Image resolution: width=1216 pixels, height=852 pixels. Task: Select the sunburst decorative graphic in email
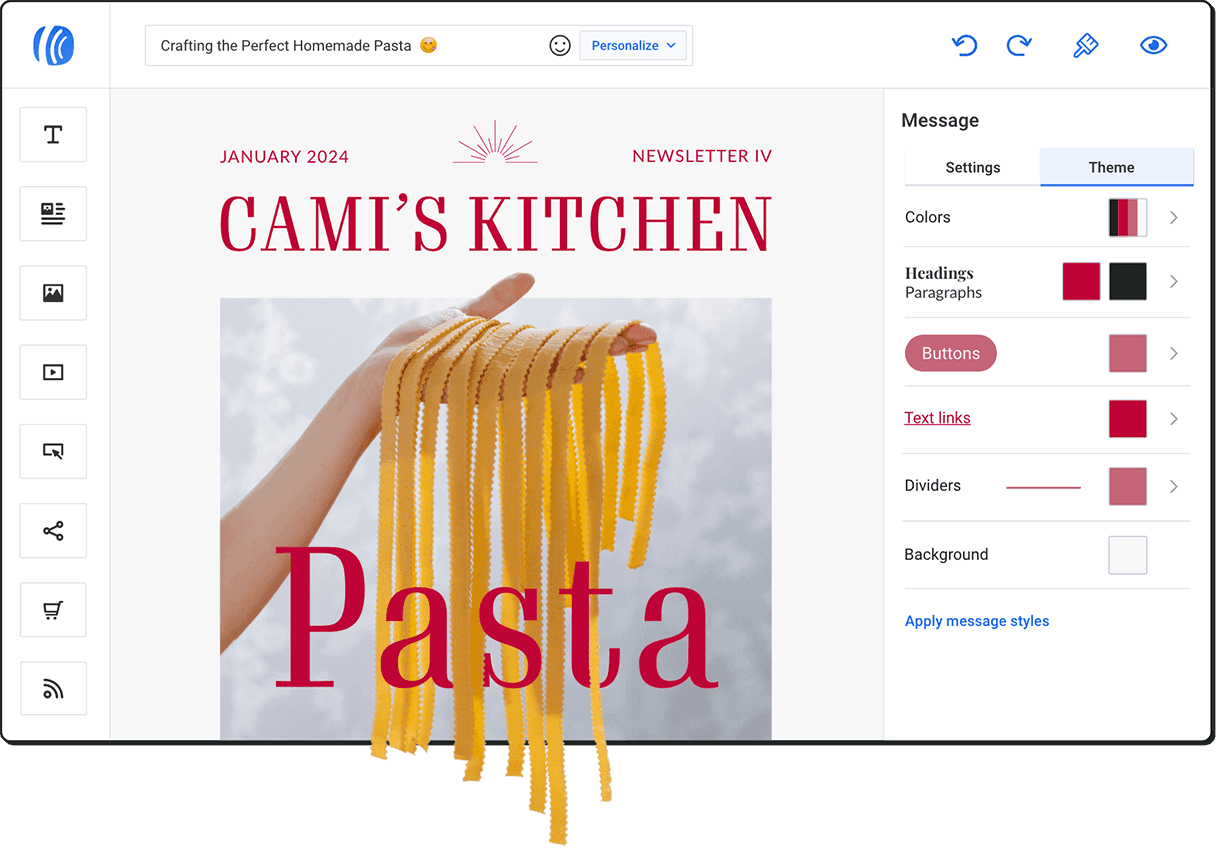click(495, 142)
